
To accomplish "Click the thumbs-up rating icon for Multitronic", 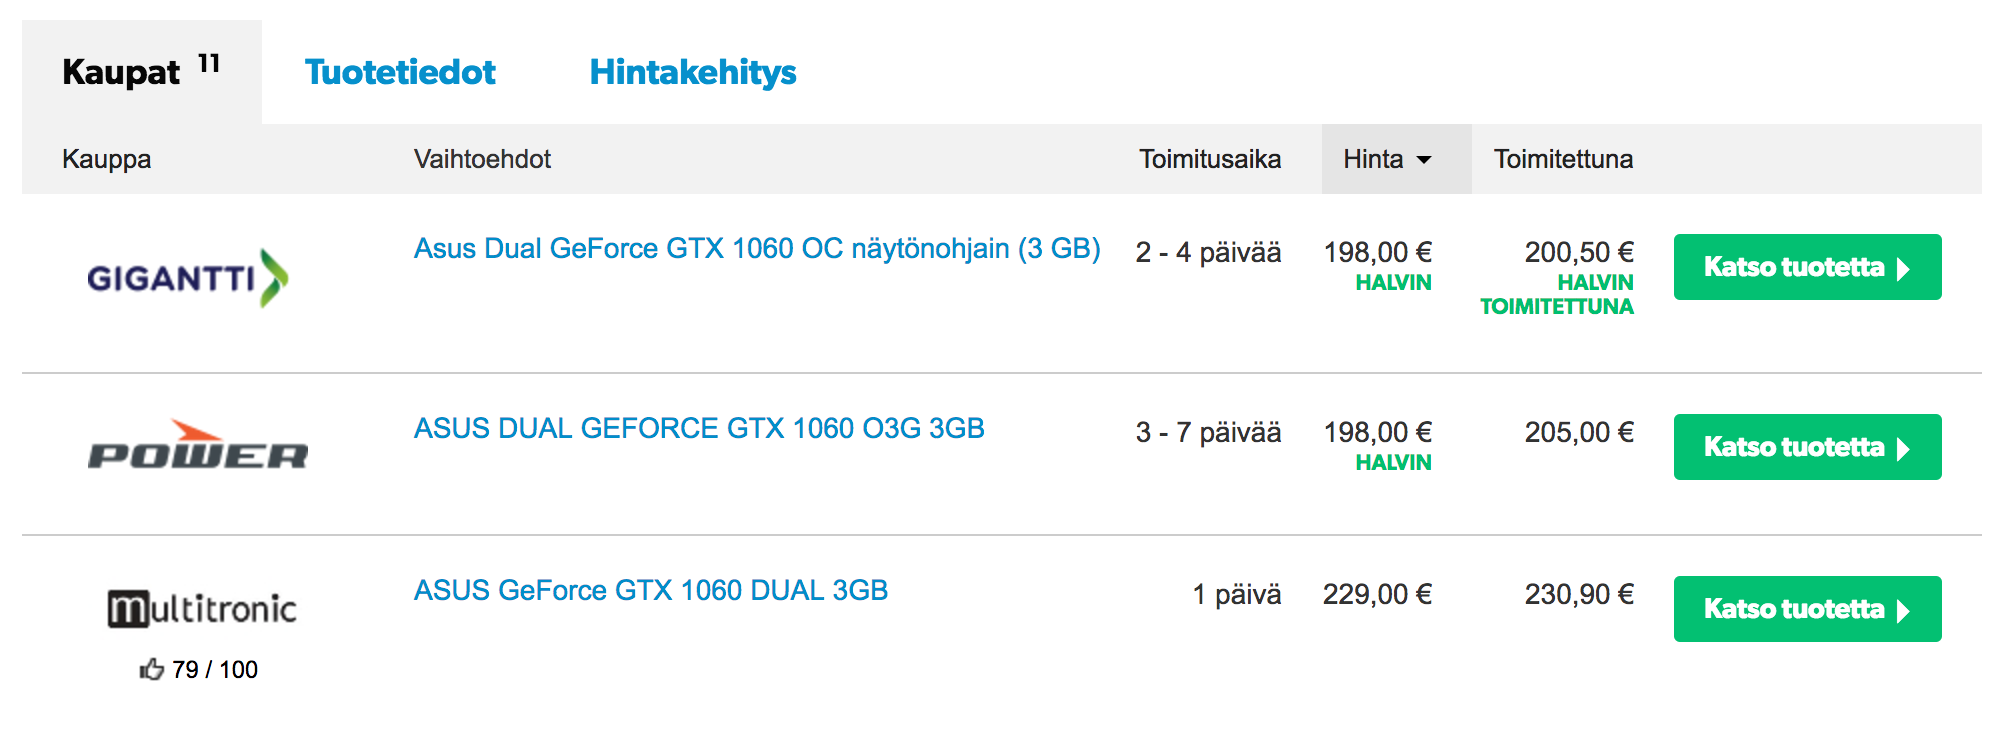I will (x=151, y=669).
